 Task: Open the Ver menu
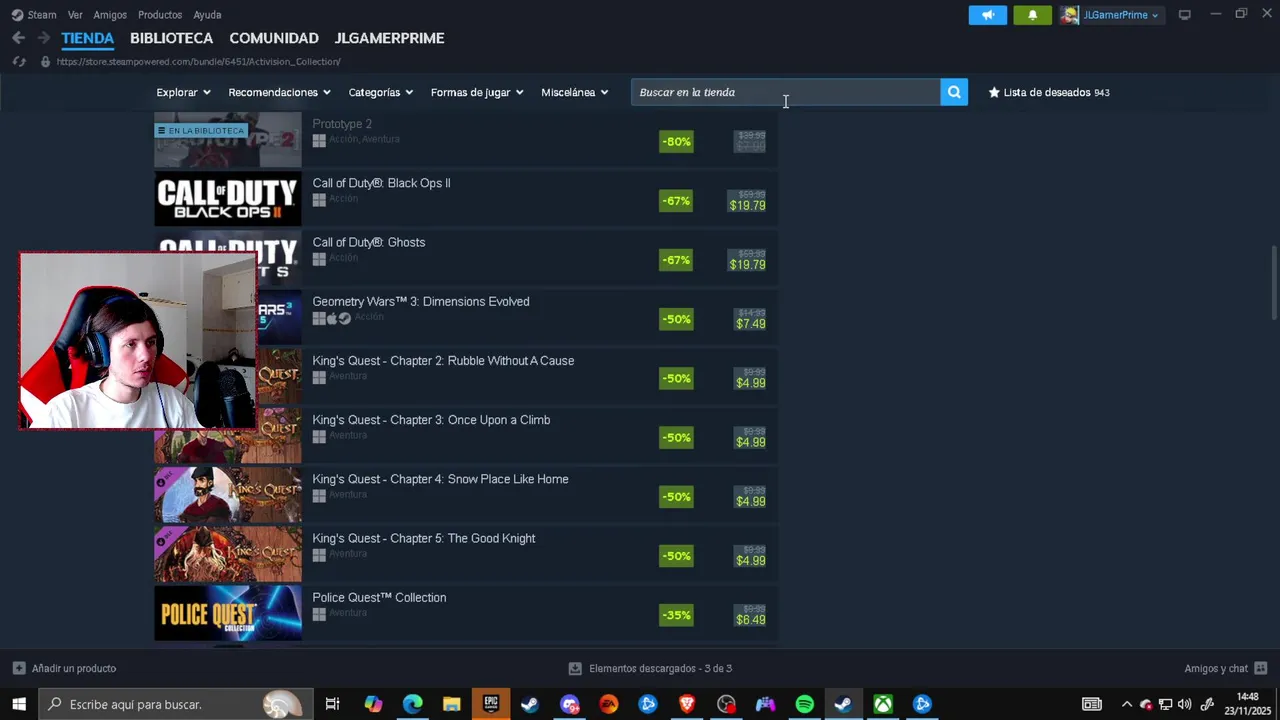(x=75, y=15)
